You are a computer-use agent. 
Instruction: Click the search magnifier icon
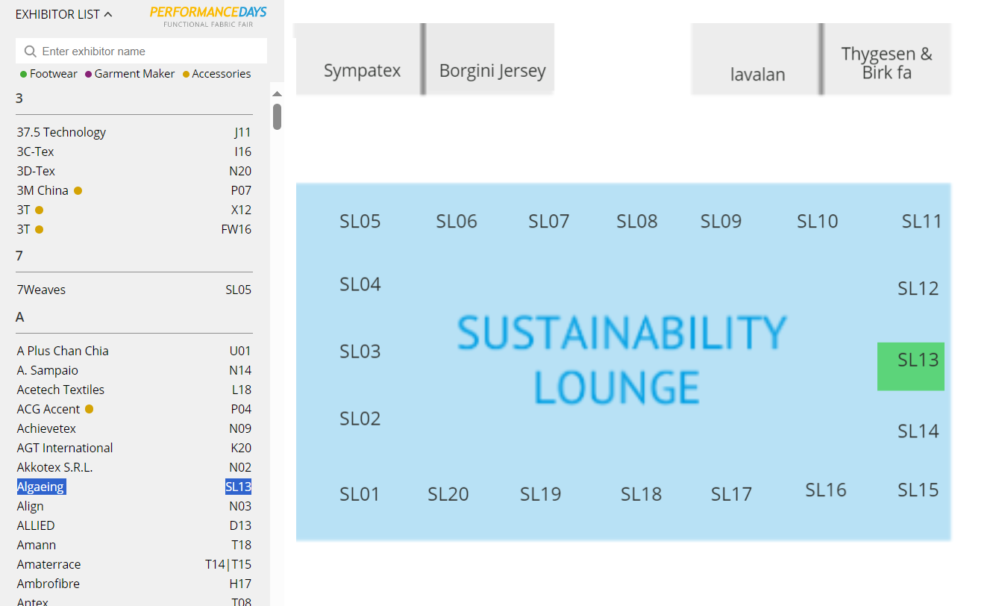tap(30, 51)
